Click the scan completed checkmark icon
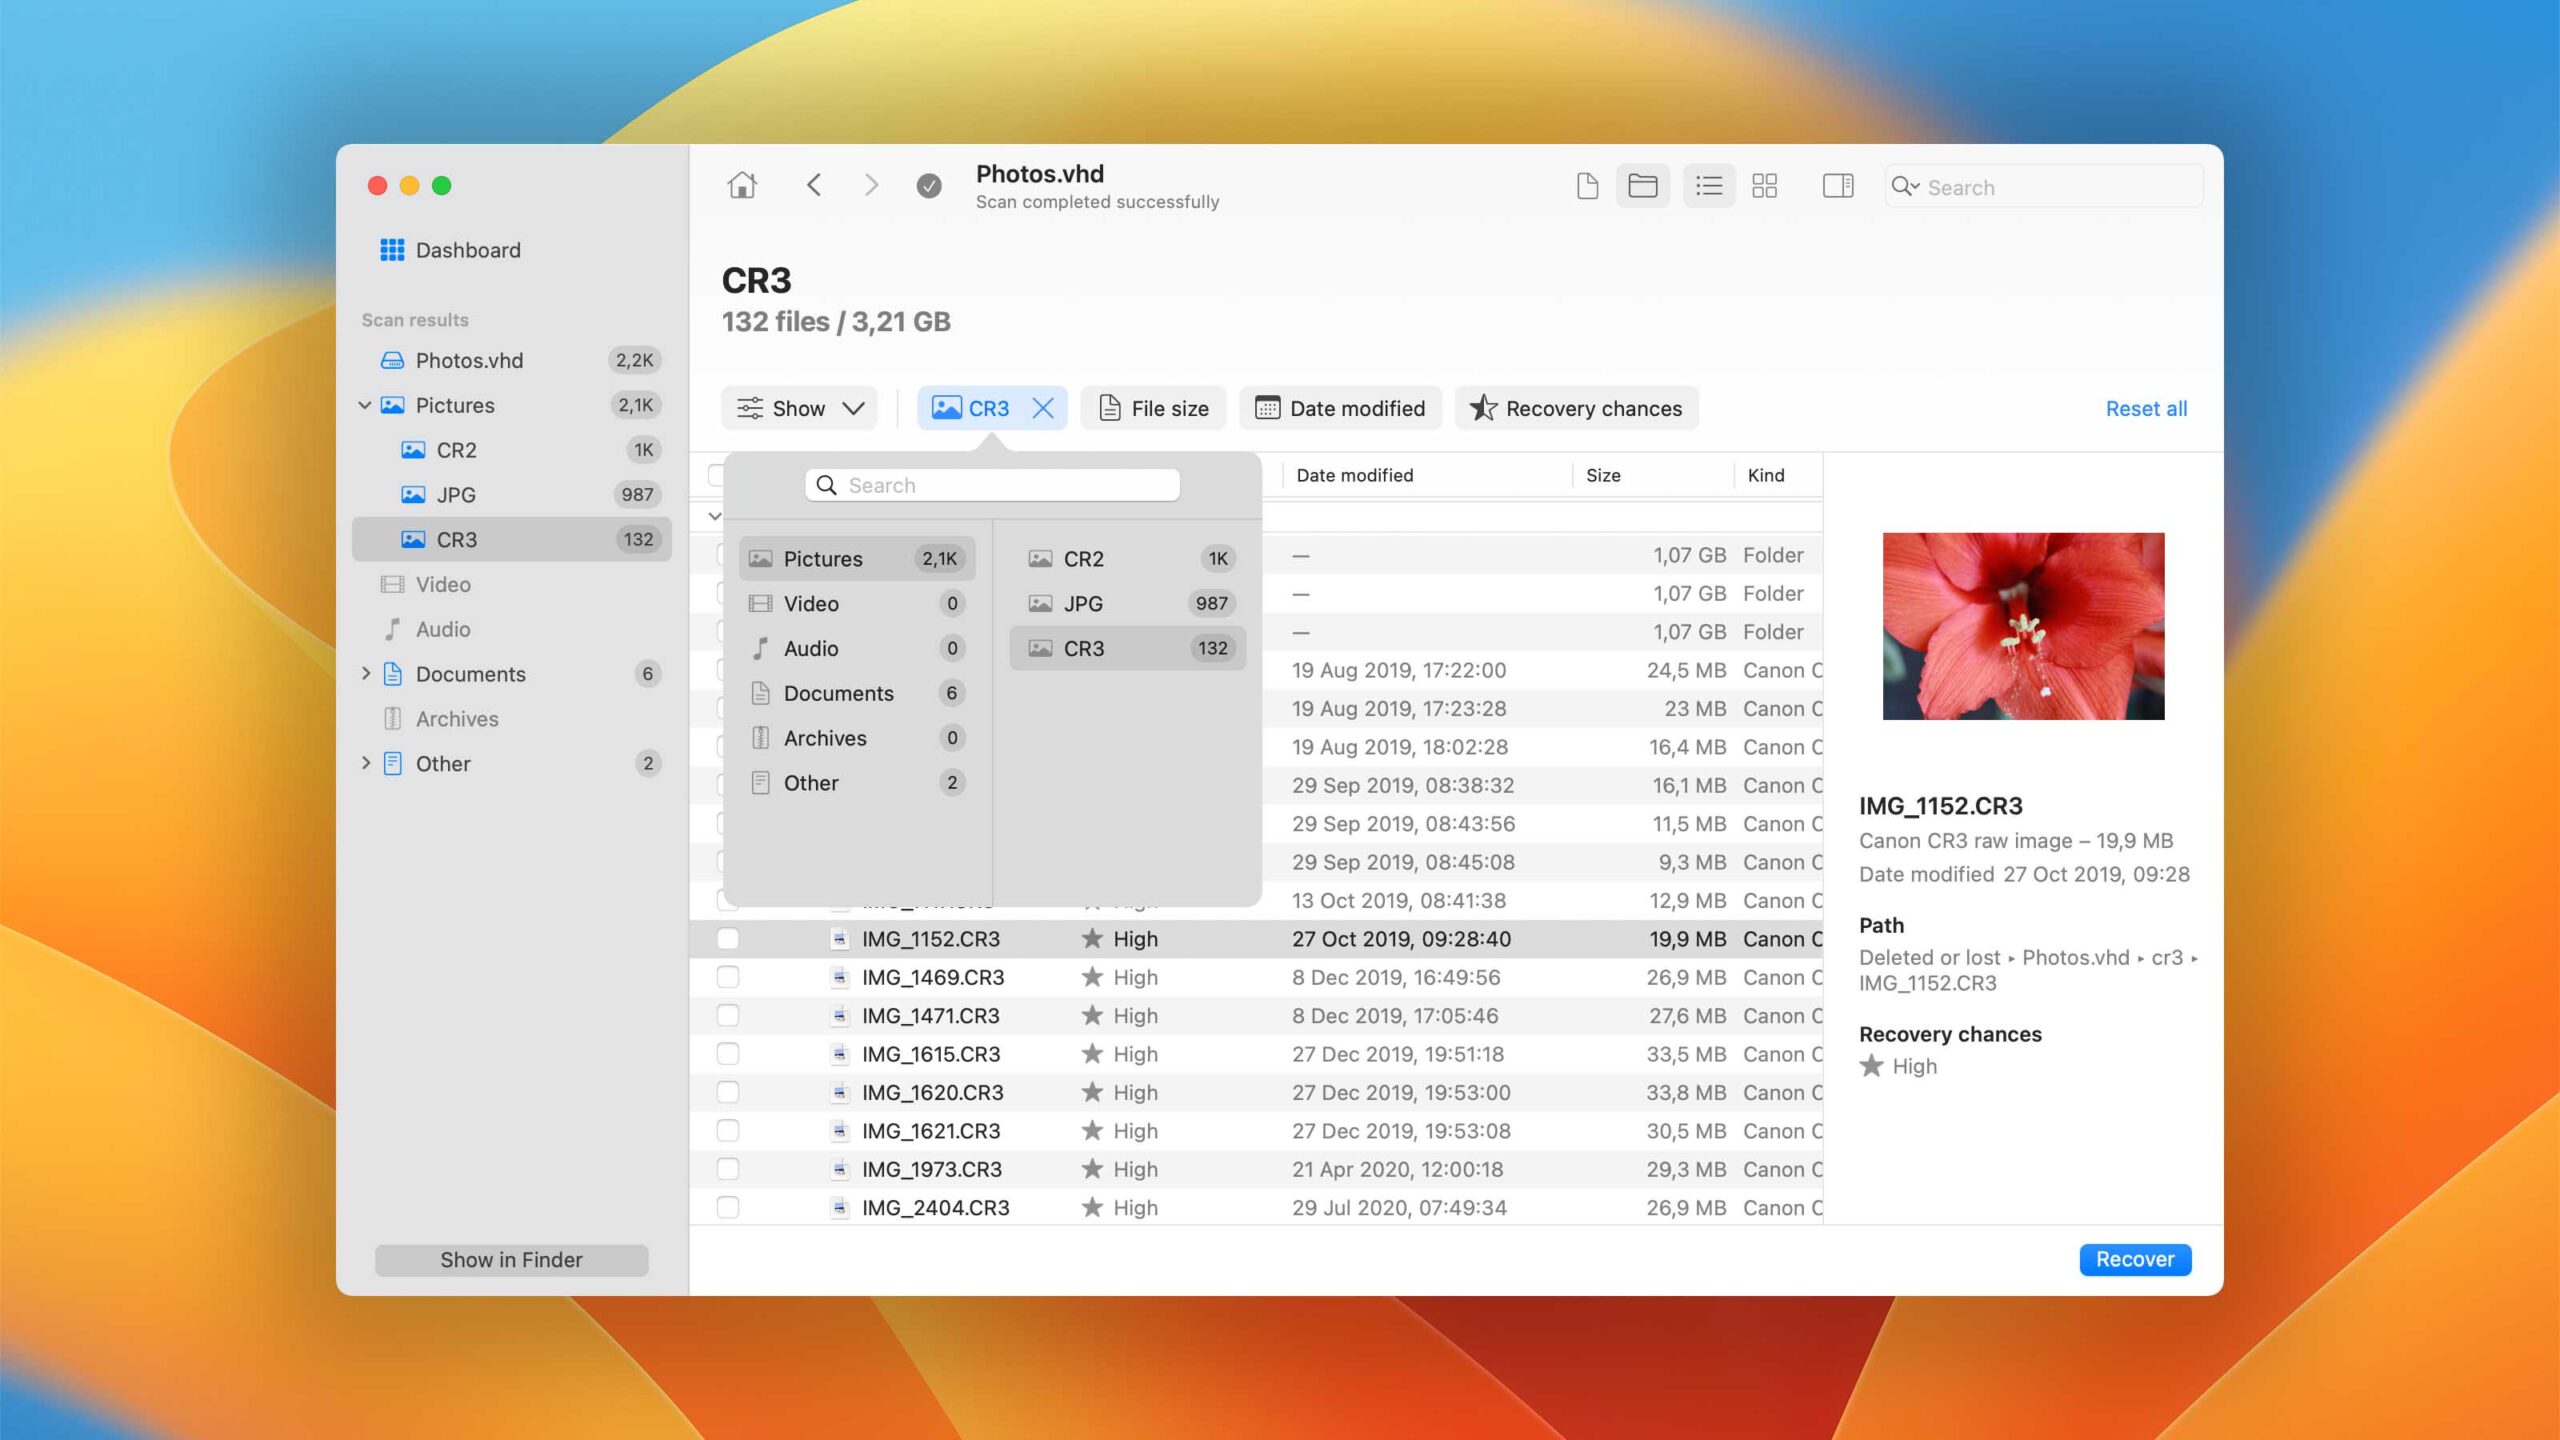The image size is (2560, 1440). (x=929, y=186)
